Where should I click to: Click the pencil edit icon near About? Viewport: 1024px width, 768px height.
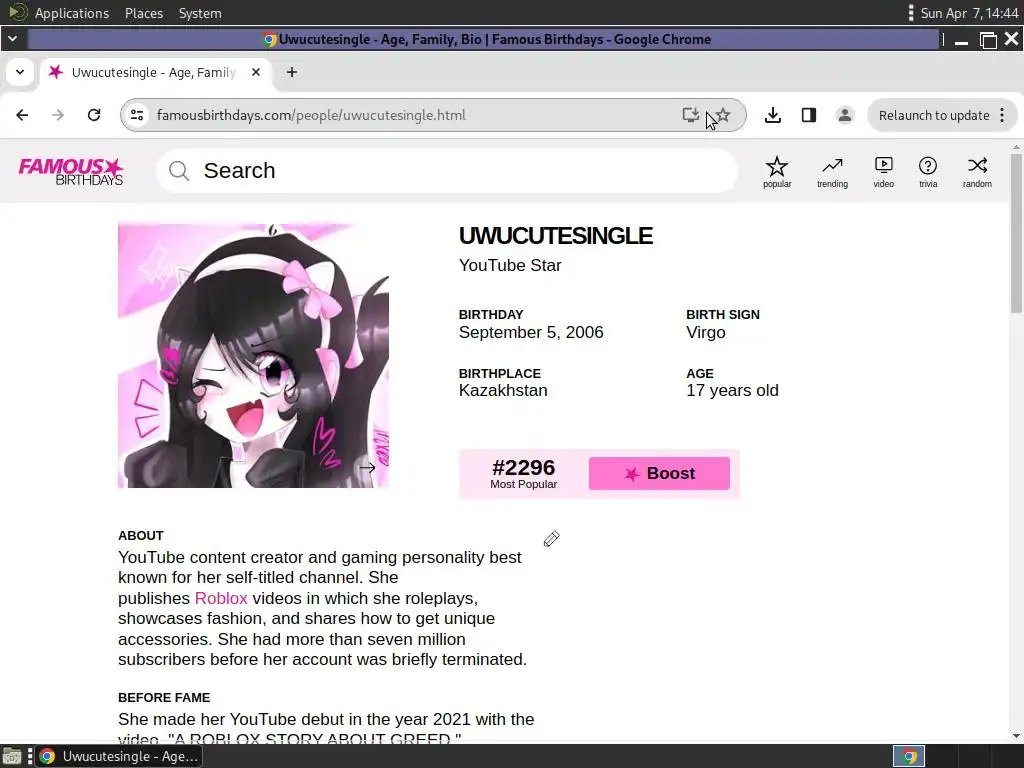pyautogui.click(x=551, y=539)
